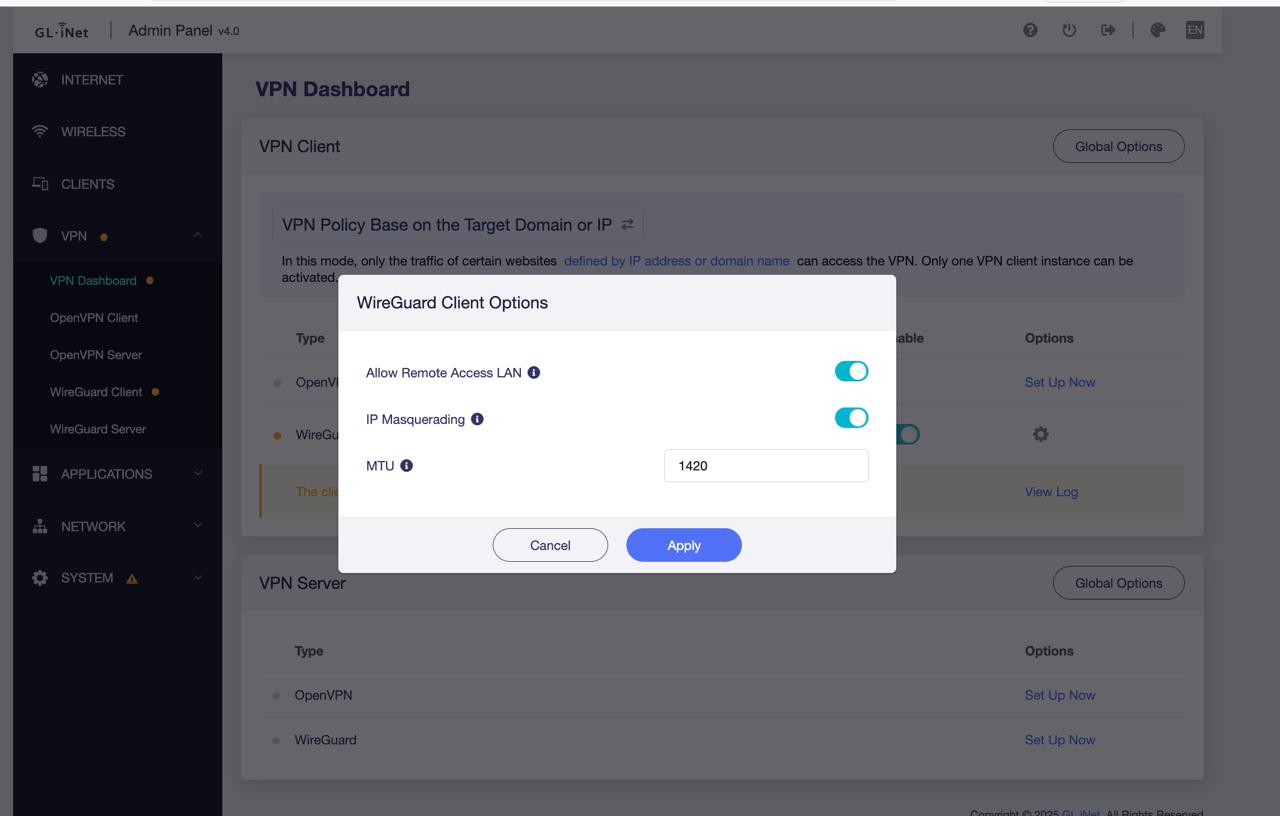1280x816 pixels.
Task: Click info icon next to IP Masquerading
Action: (477, 419)
